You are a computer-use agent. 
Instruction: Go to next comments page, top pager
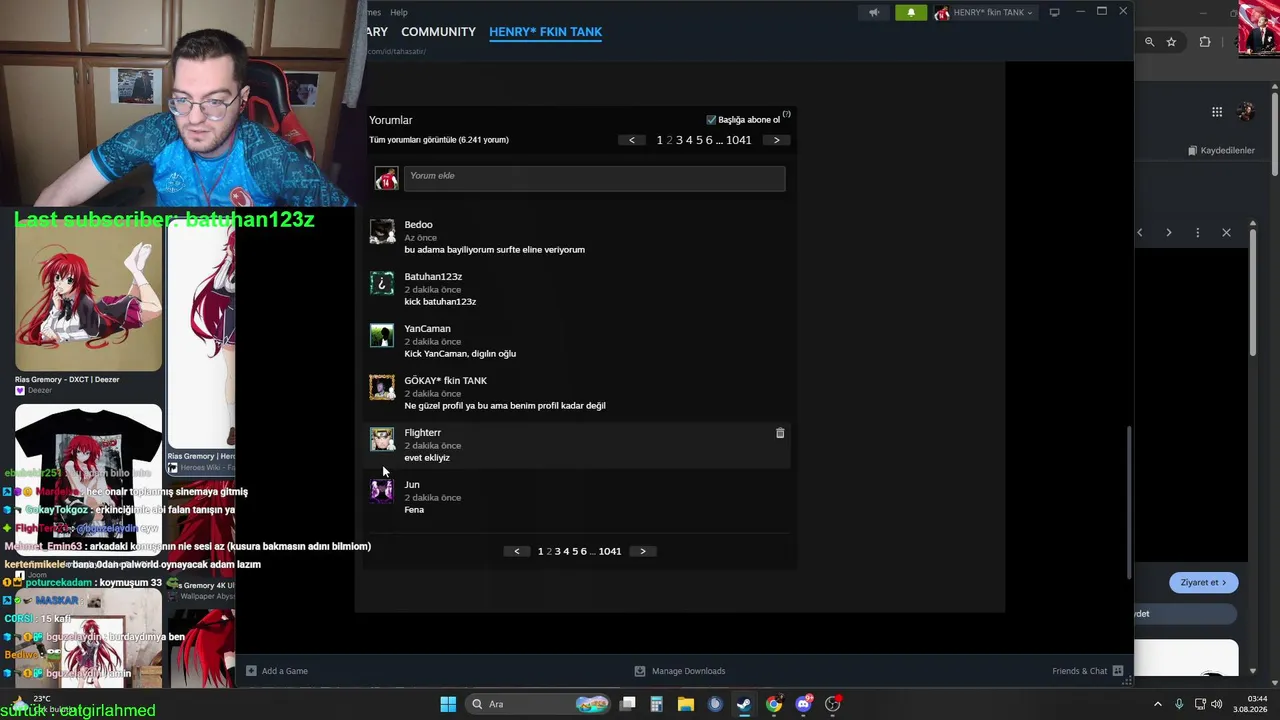[776, 140]
